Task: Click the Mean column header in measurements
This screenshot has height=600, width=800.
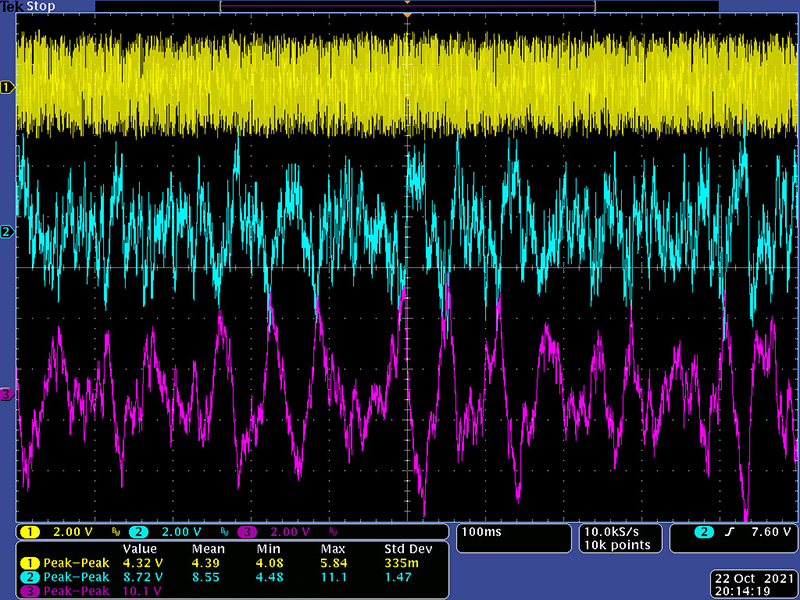Action: [207, 549]
